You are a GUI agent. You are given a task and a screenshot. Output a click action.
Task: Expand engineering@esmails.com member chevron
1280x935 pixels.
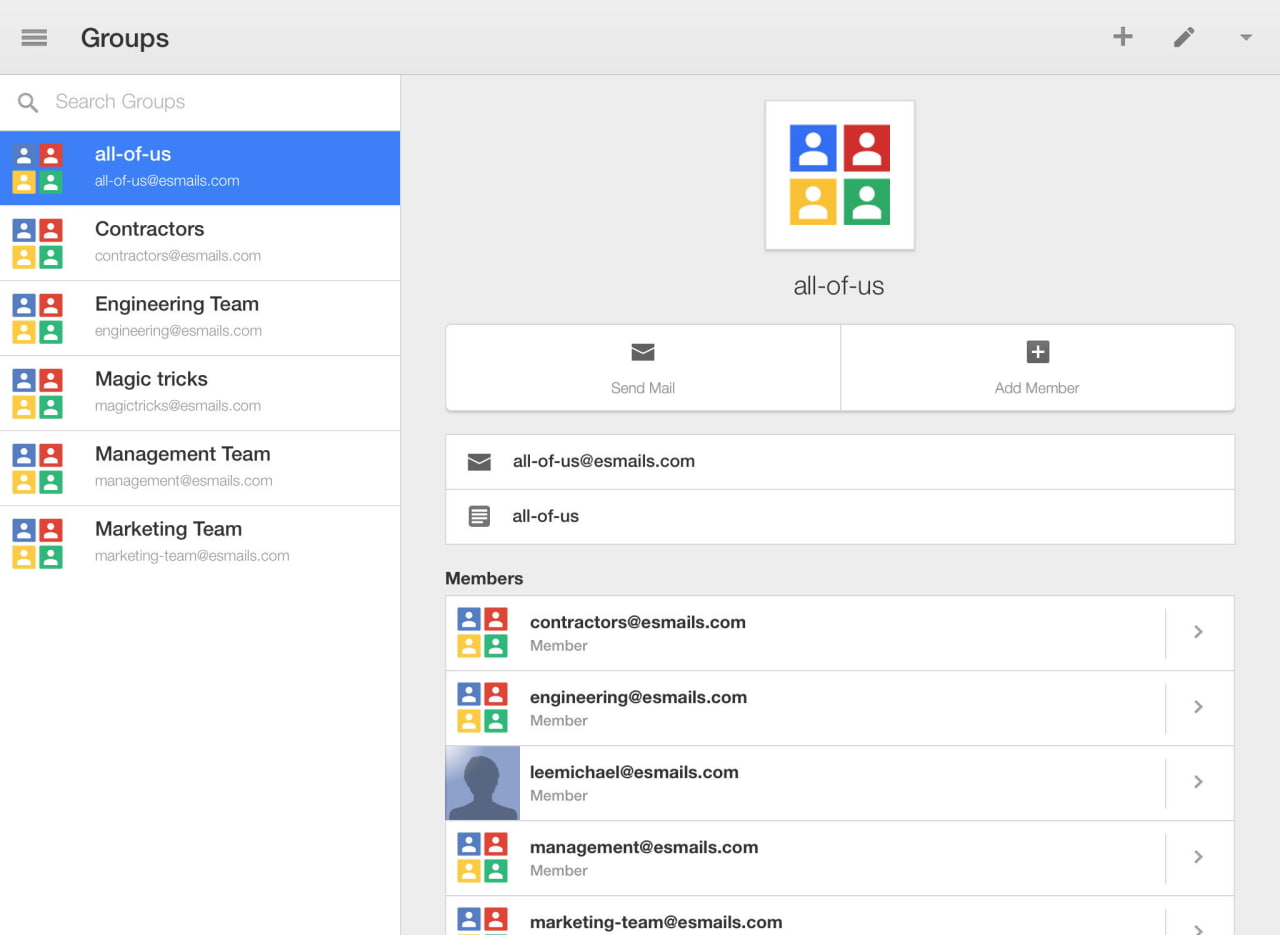1198,707
